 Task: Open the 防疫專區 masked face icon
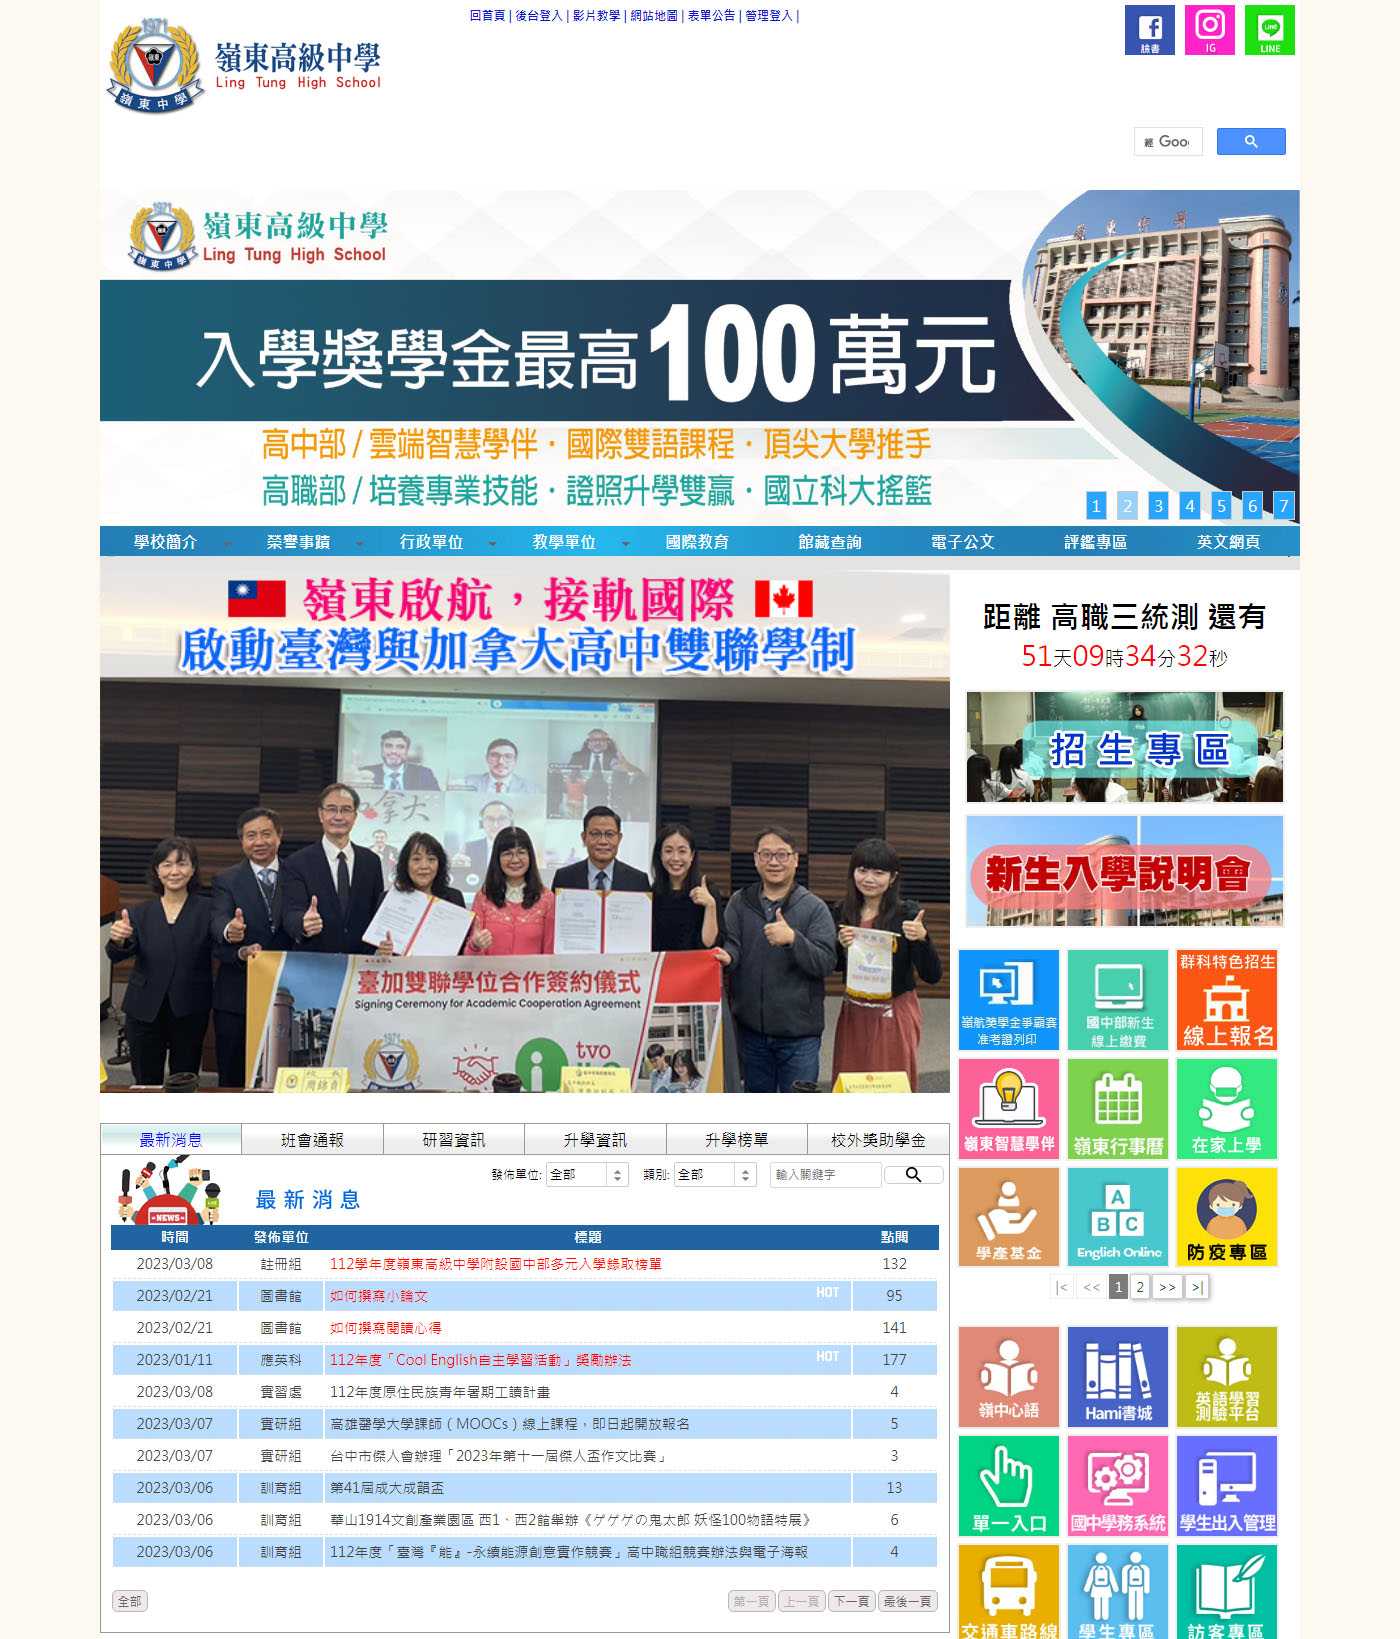(1227, 1217)
